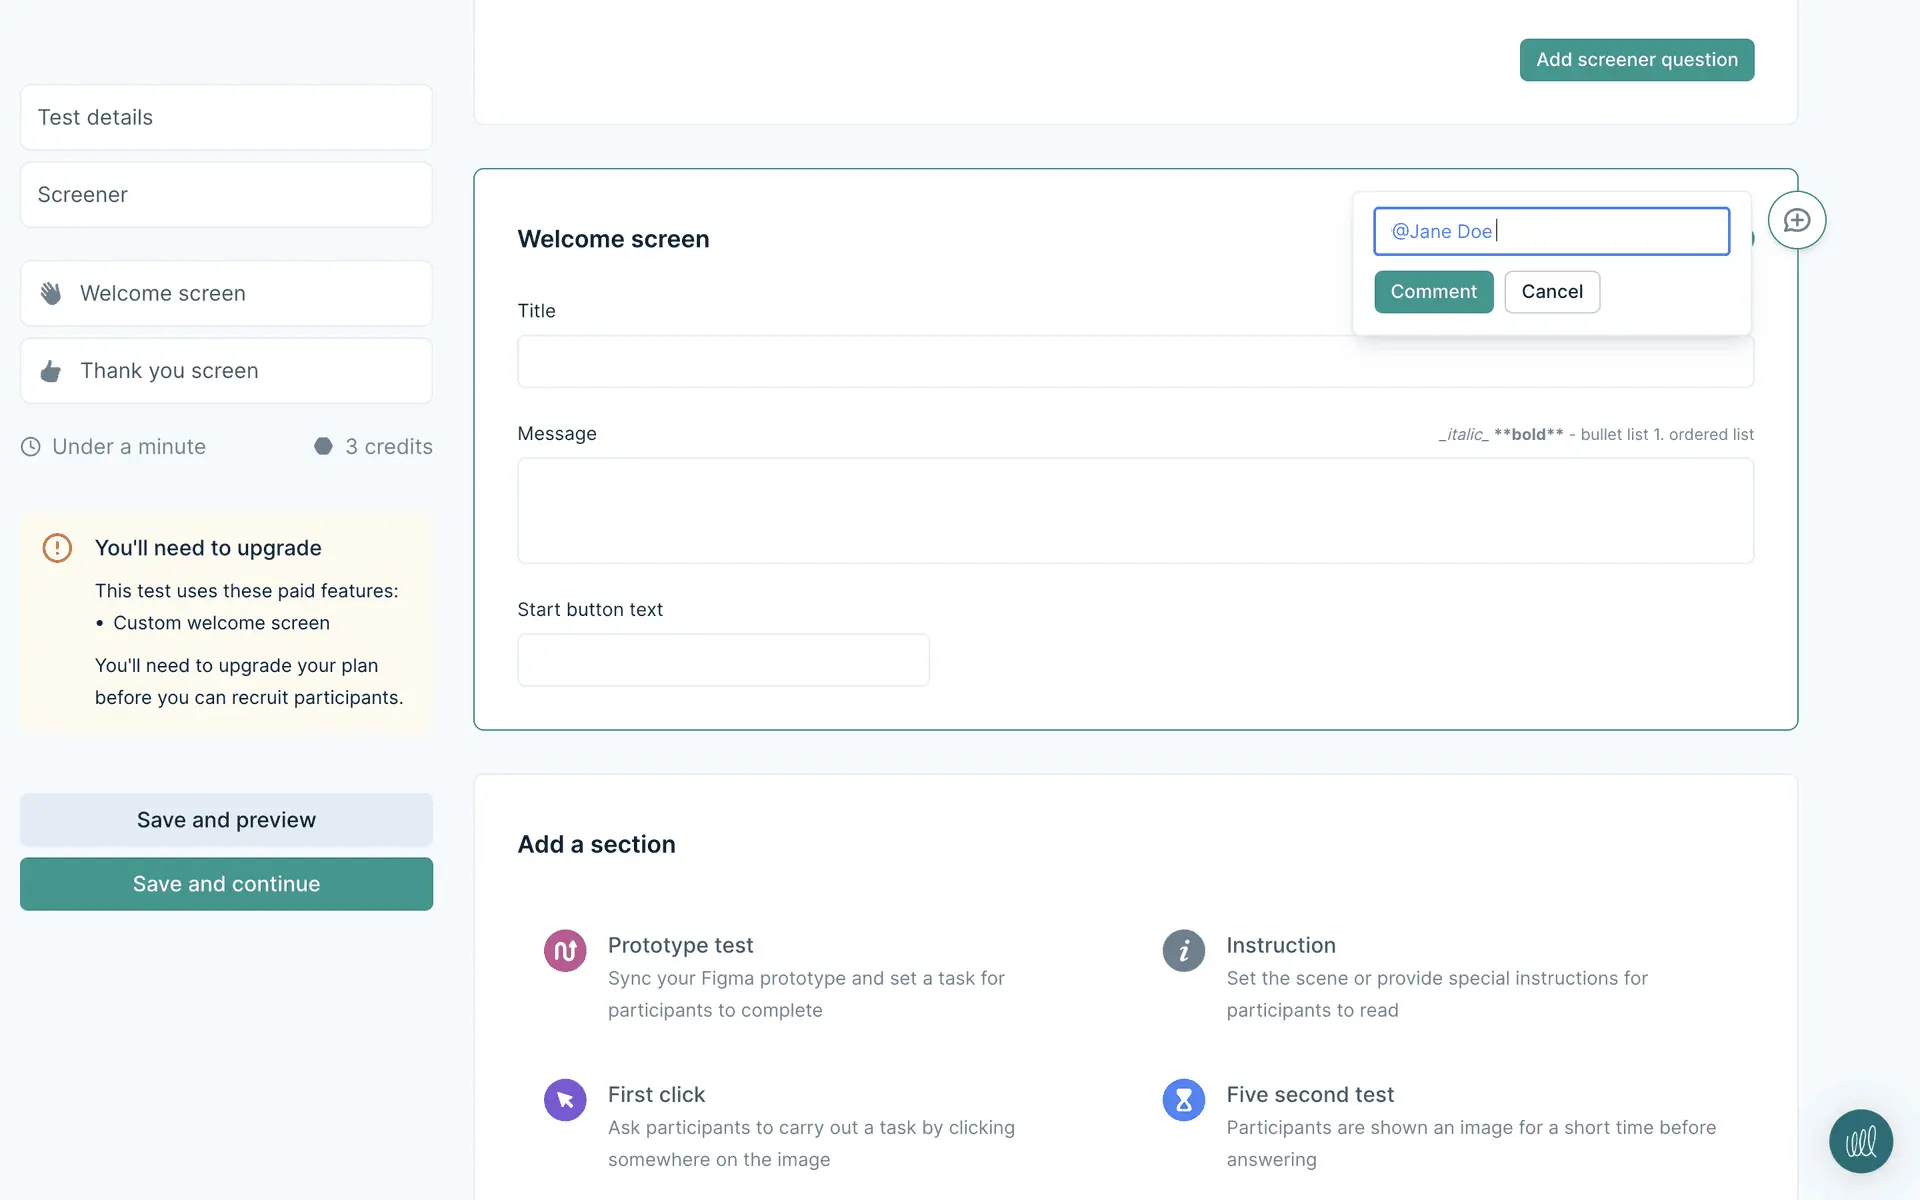The width and height of the screenshot is (1920, 1200).
Task: Click the Instruction info icon
Action: (x=1183, y=950)
